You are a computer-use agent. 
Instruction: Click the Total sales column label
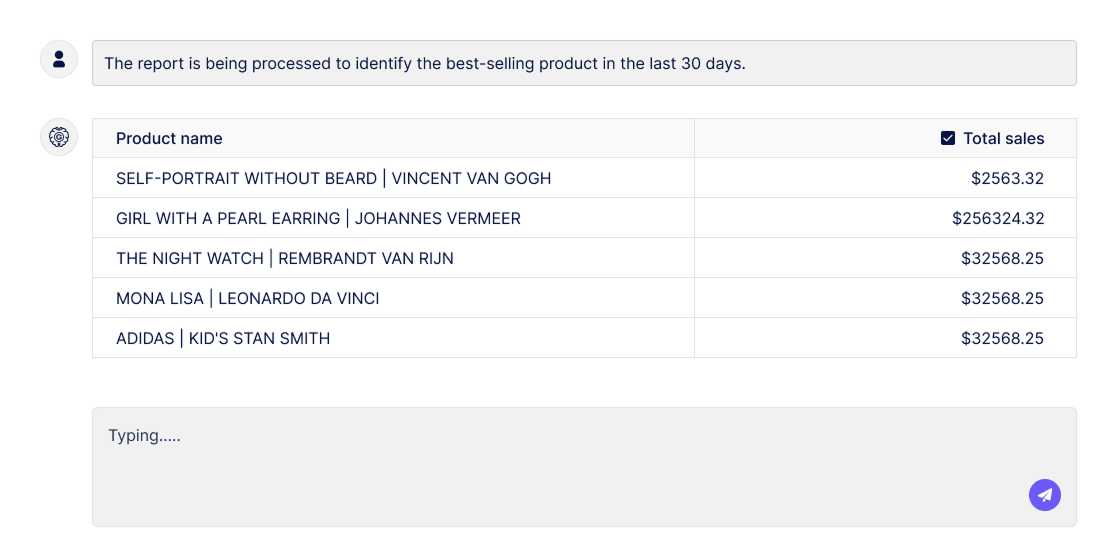(x=1003, y=138)
